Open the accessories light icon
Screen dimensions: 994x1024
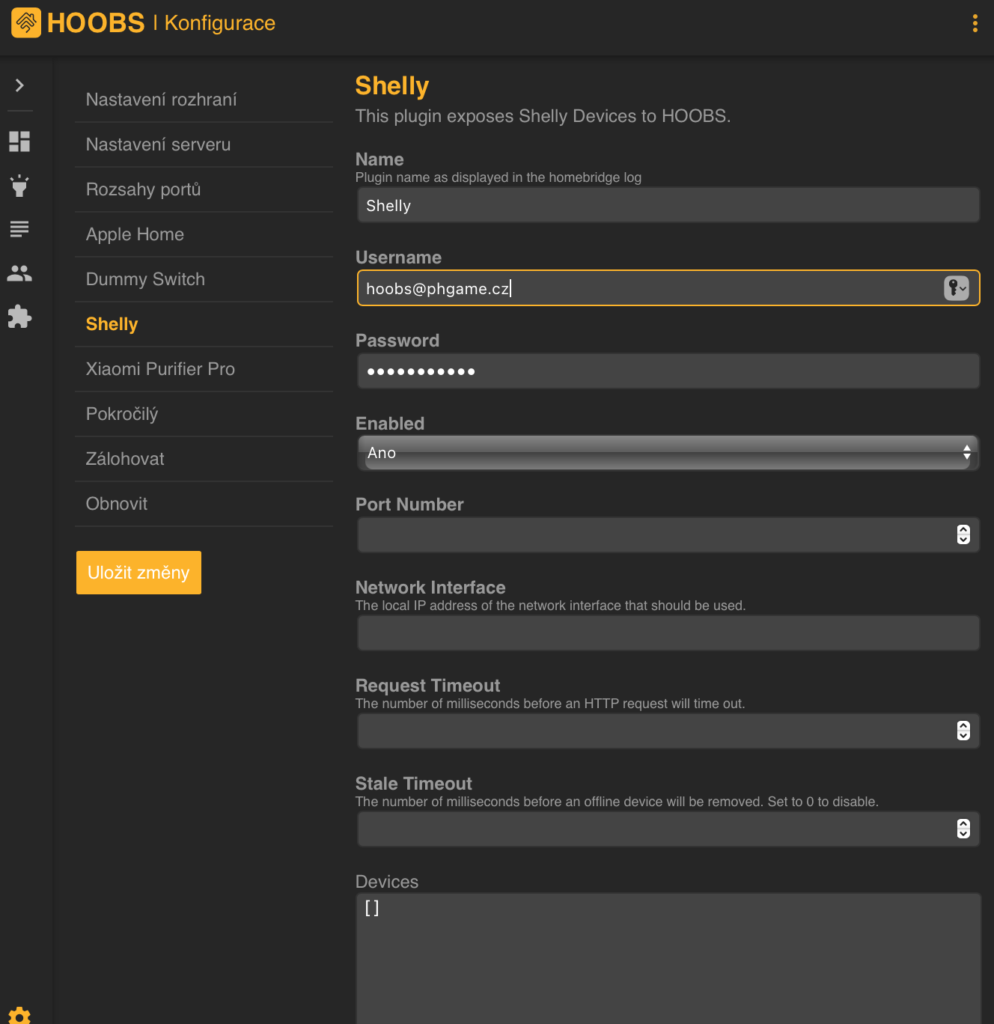[x=19, y=186]
